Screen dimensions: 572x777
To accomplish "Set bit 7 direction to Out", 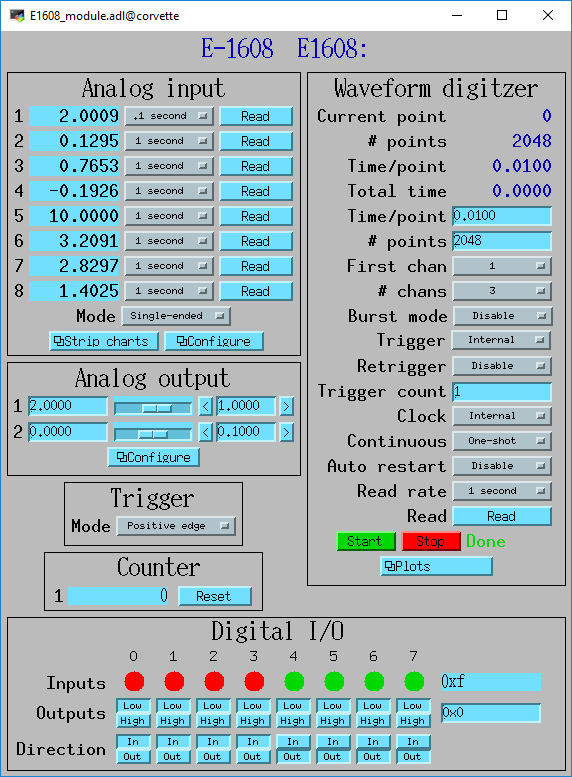I will pyautogui.click(x=413, y=757).
